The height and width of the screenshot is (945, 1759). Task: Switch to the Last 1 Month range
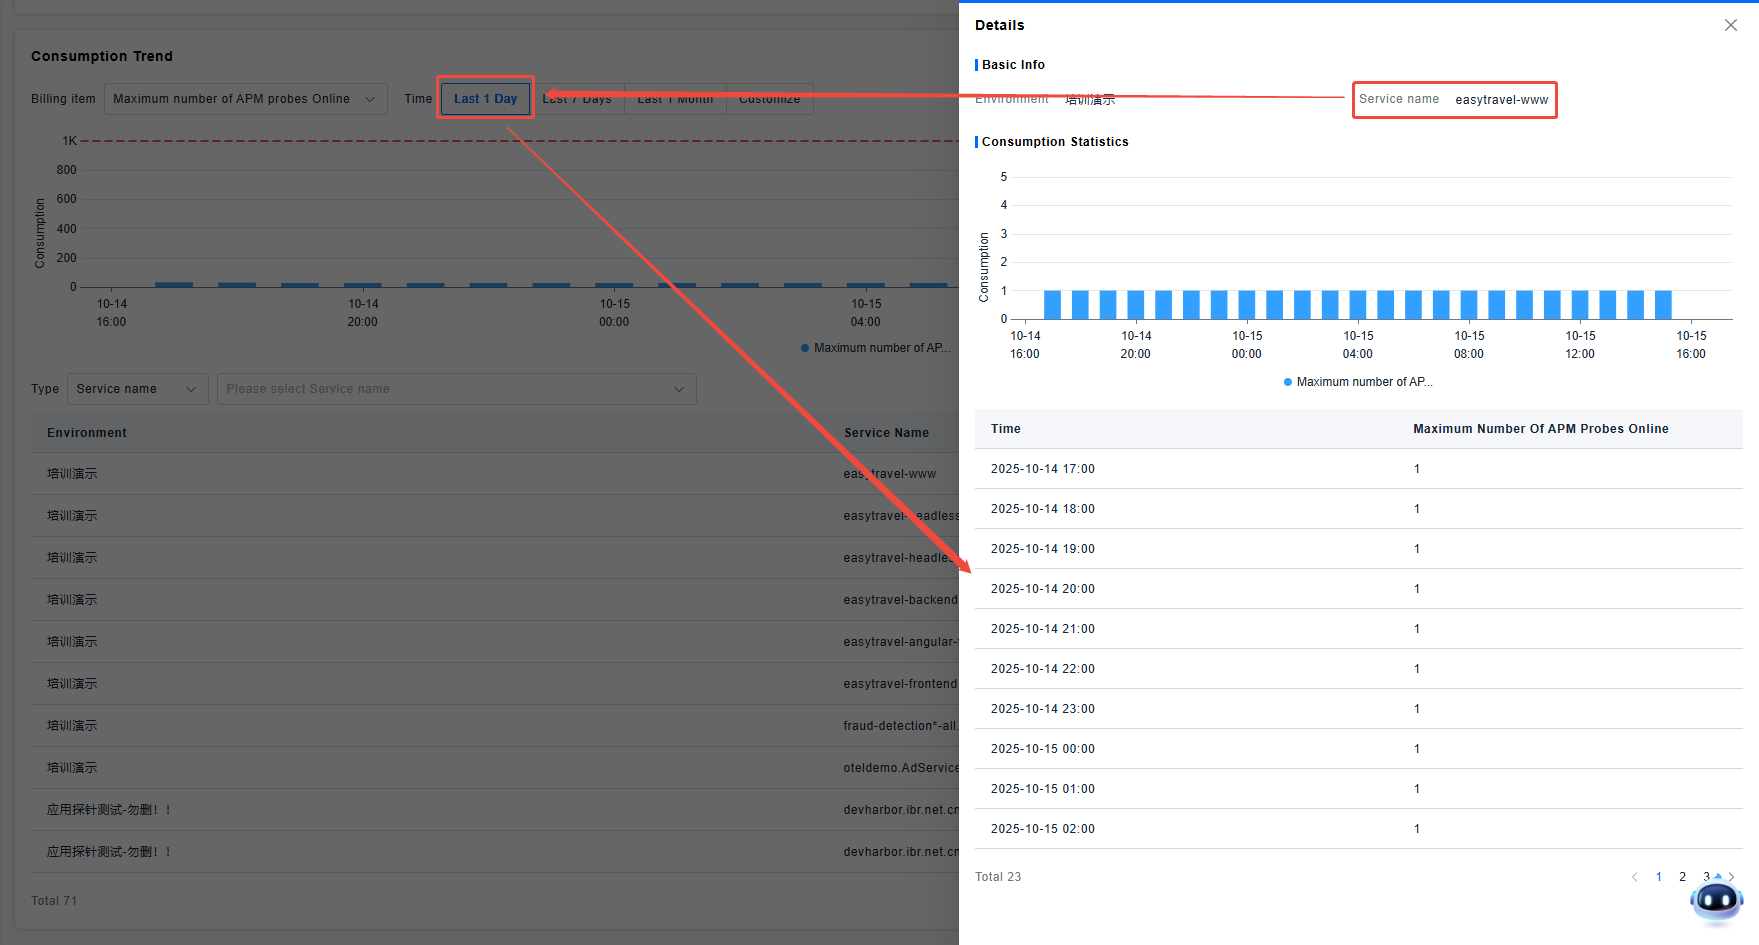(x=675, y=99)
